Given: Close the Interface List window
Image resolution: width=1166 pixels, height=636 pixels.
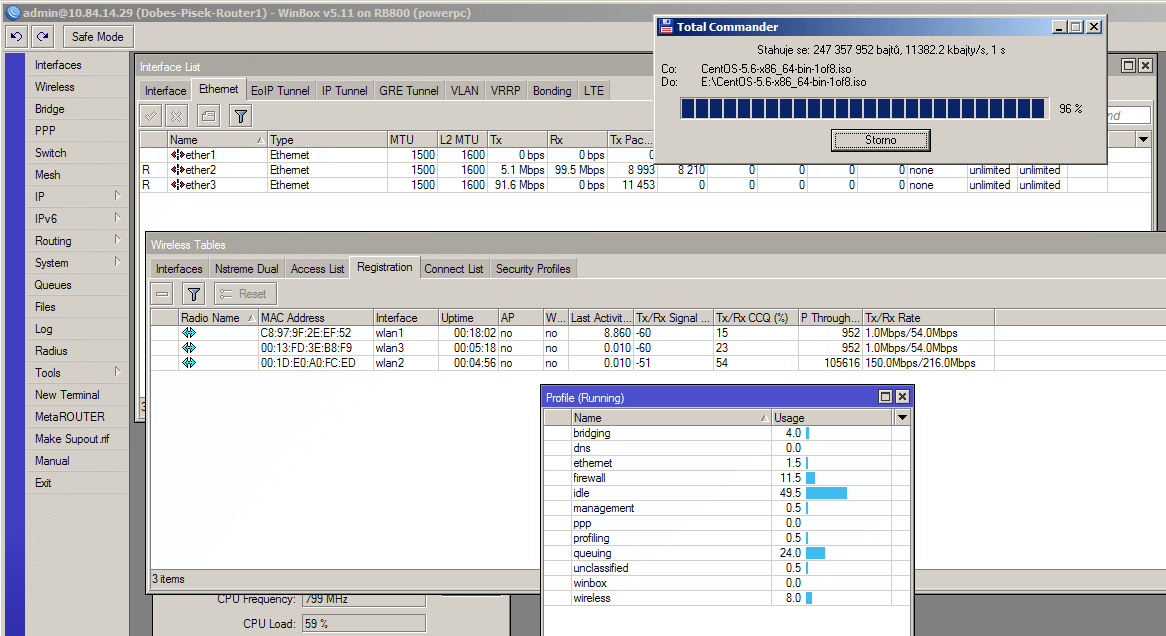Looking at the screenshot, I should (1145, 65).
